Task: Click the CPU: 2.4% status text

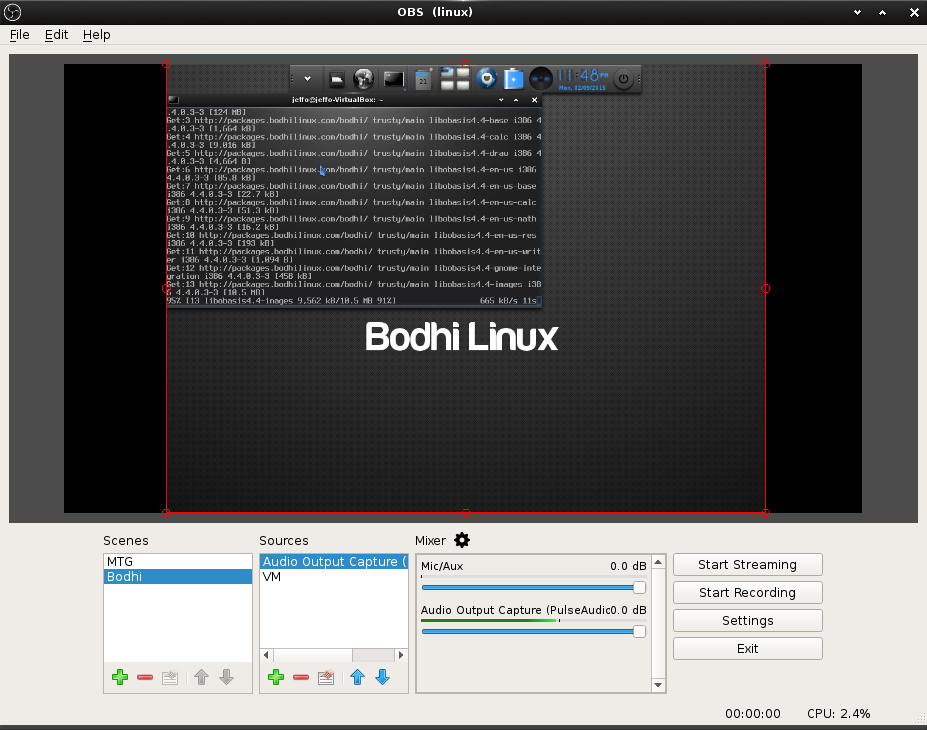Action: (x=838, y=713)
